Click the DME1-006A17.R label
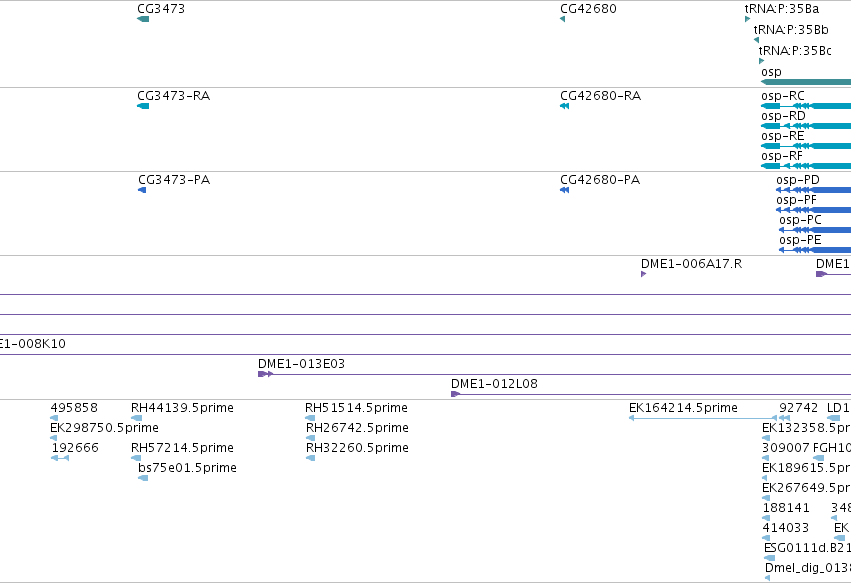The image size is (851, 583). [691, 264]
